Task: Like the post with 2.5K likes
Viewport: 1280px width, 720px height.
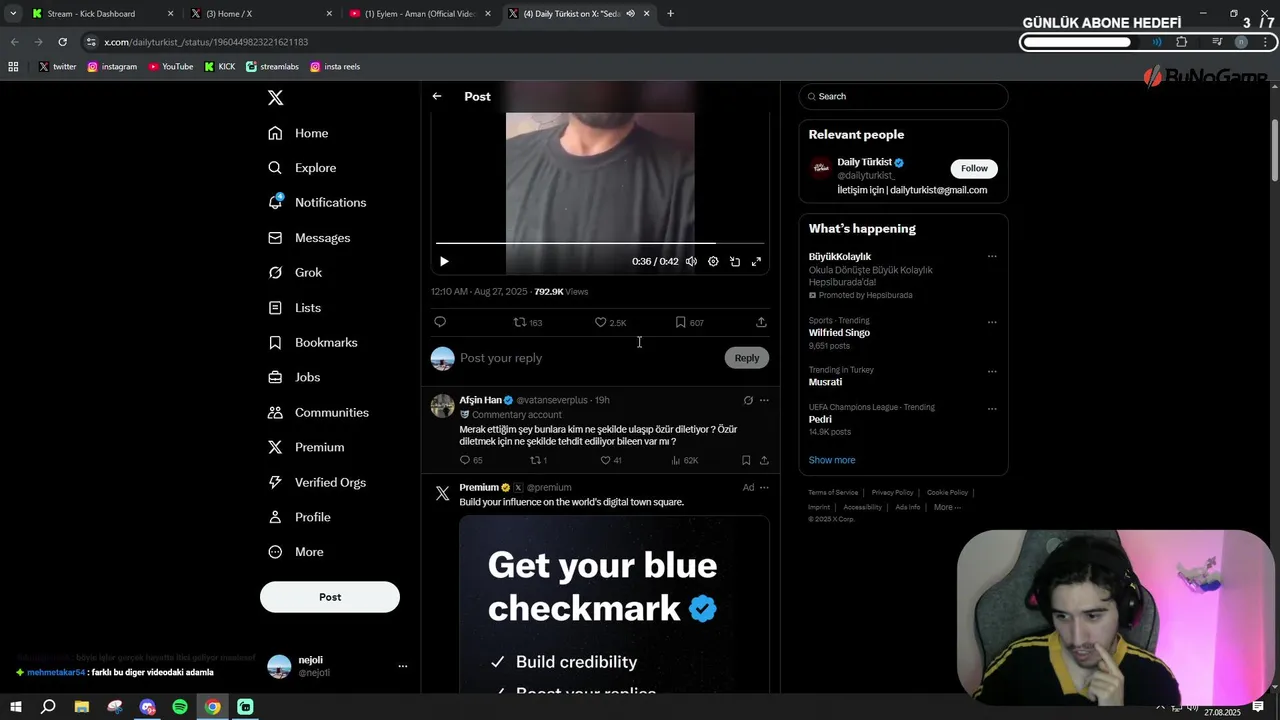Action: click(610, 322)
